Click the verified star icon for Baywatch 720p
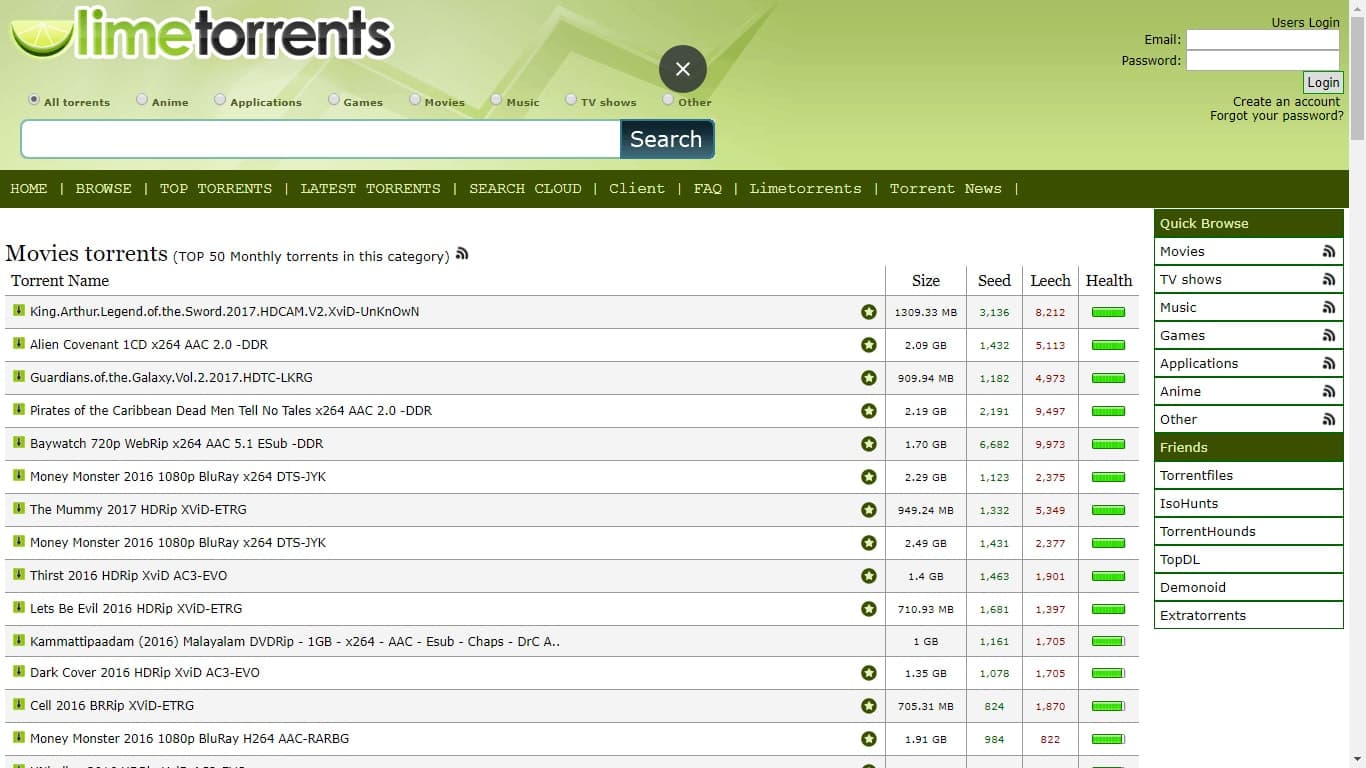 point(868,444)
